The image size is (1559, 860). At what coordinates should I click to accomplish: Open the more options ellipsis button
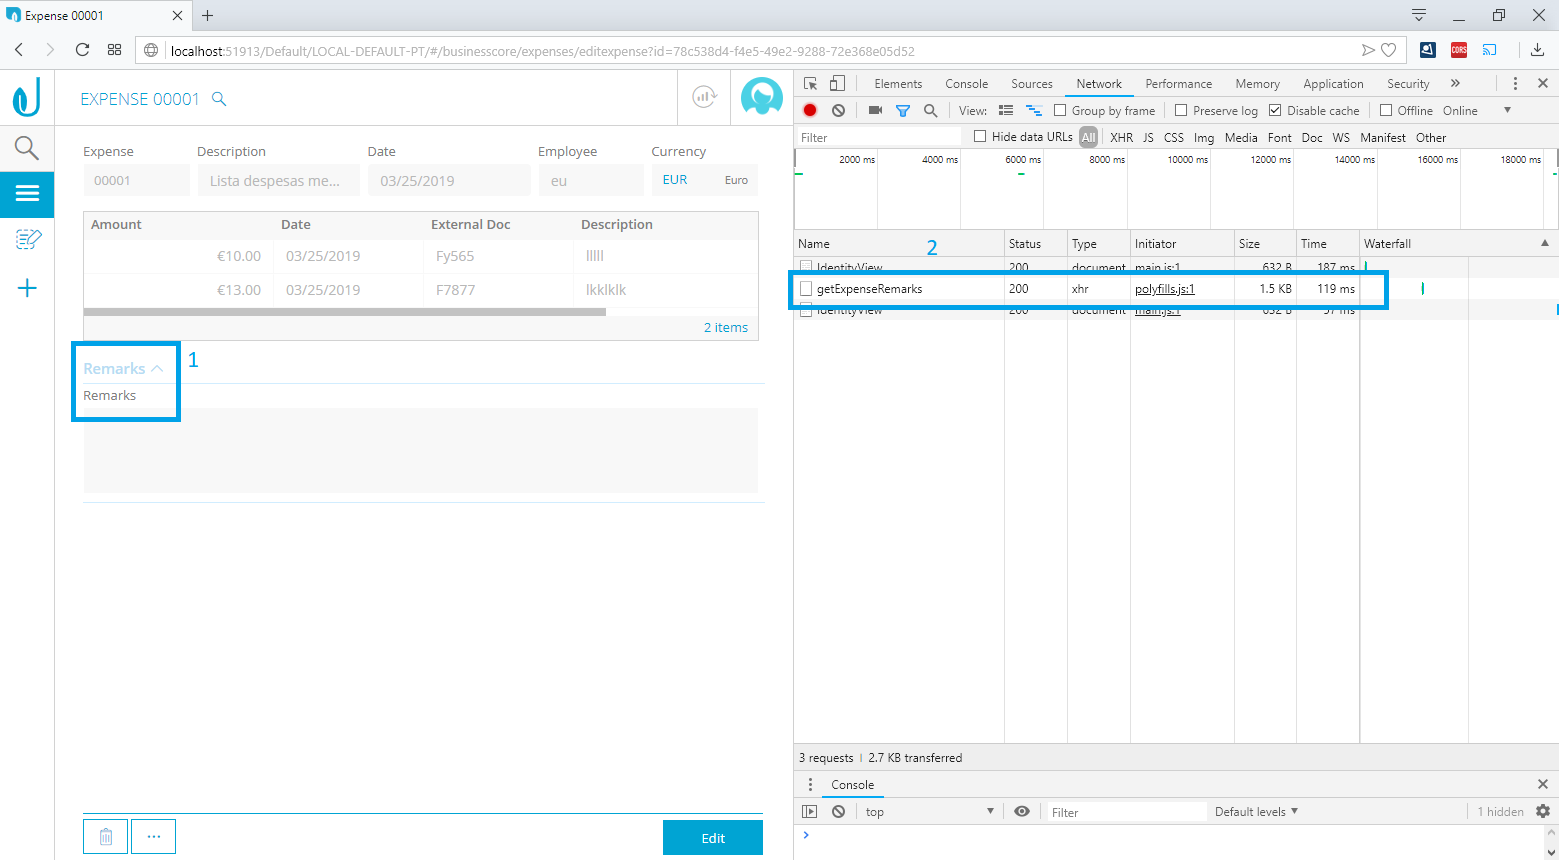154,837
